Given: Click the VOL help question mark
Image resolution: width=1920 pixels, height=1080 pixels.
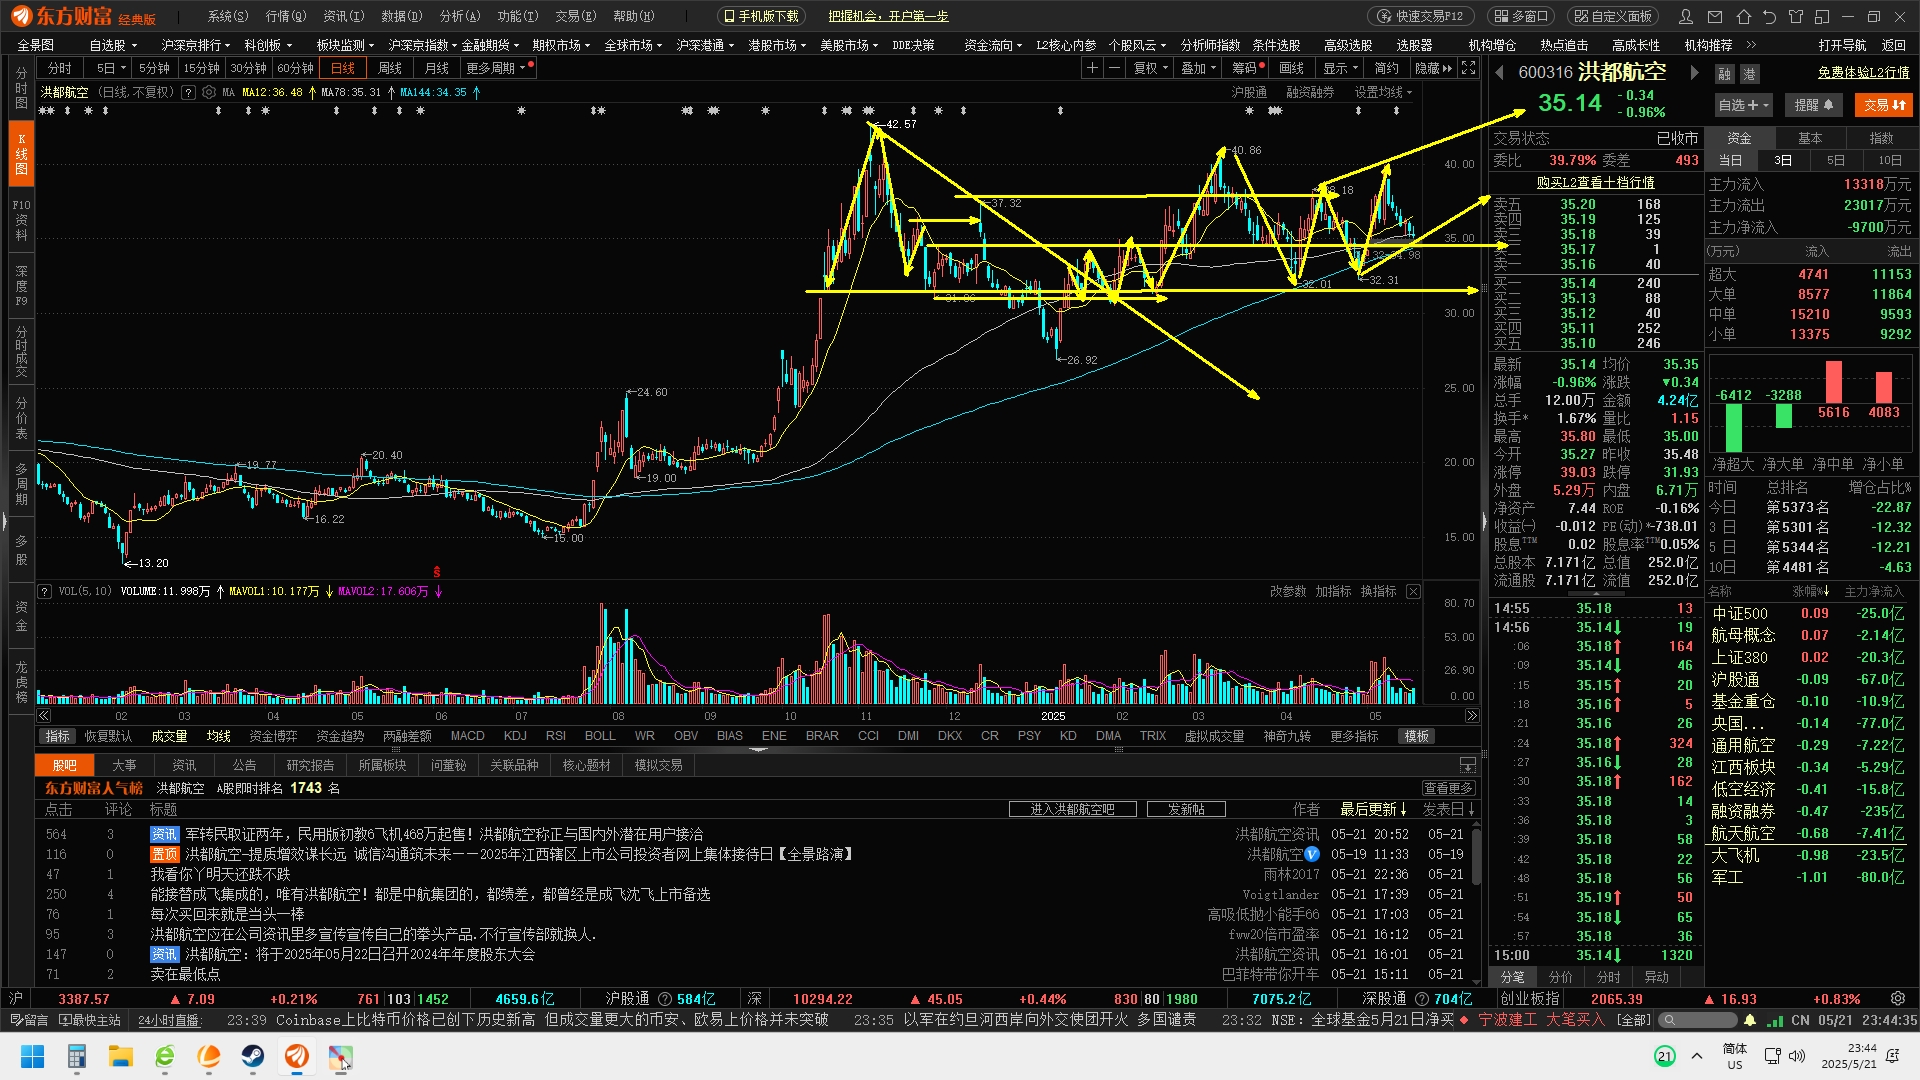Looking at the screenshot, I should pos(45,592).
